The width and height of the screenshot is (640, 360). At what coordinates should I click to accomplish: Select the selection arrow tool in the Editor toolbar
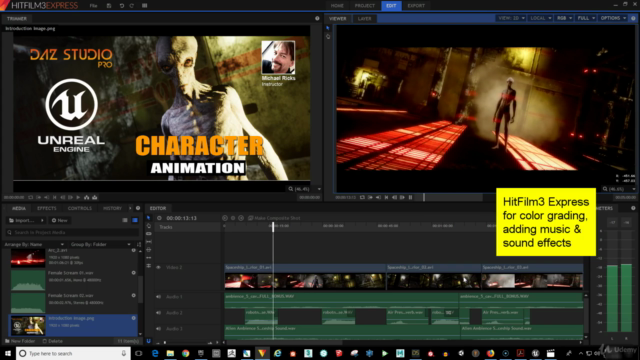tap(149, 218)
